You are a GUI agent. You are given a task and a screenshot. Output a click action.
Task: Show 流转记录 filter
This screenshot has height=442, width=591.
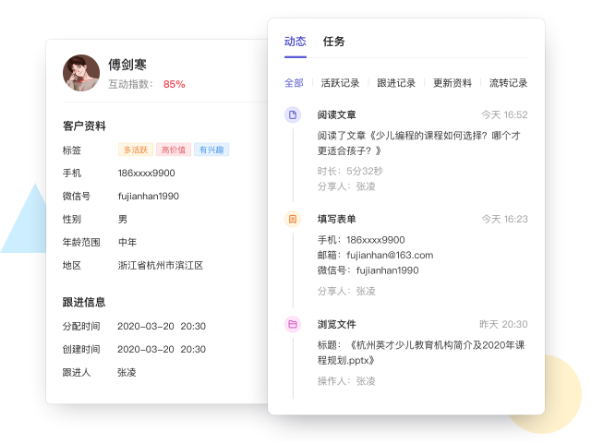tap(508, 83)
